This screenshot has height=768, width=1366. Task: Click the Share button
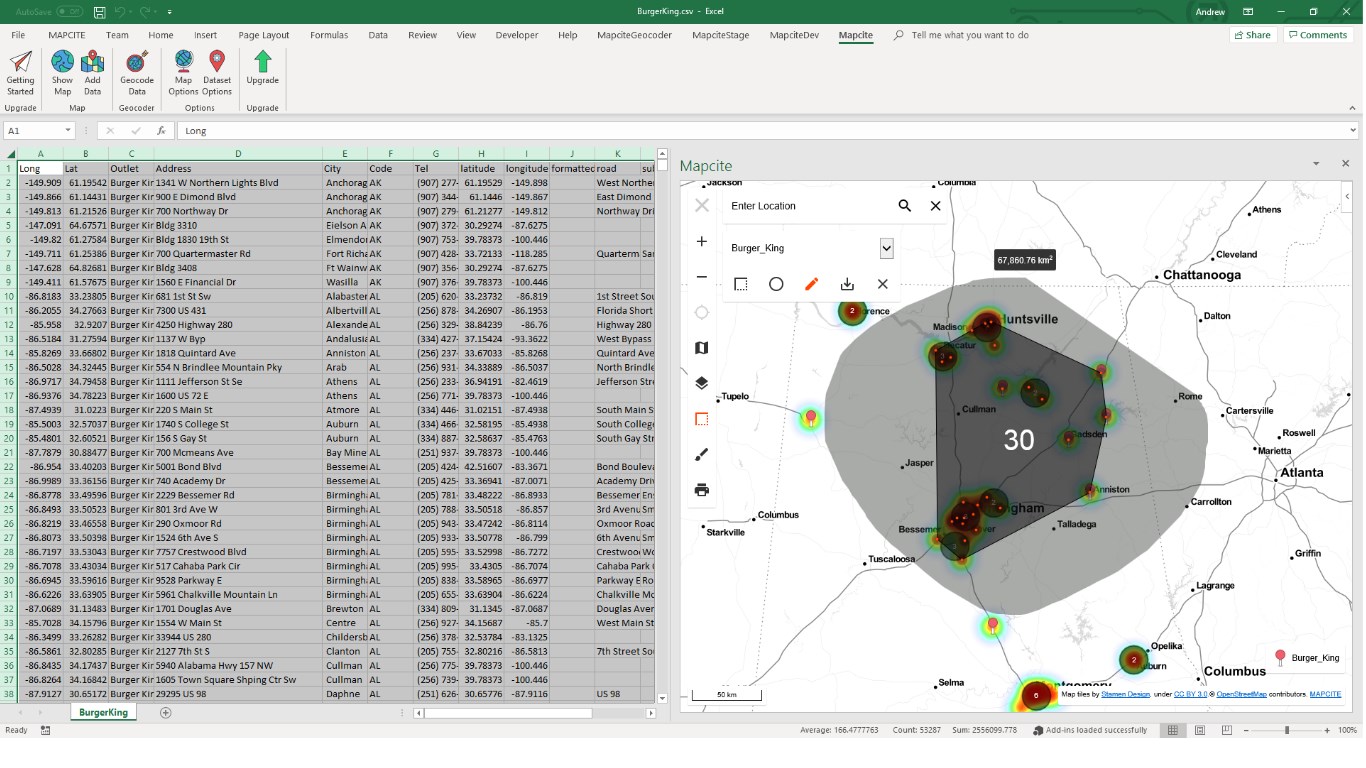1252,35
